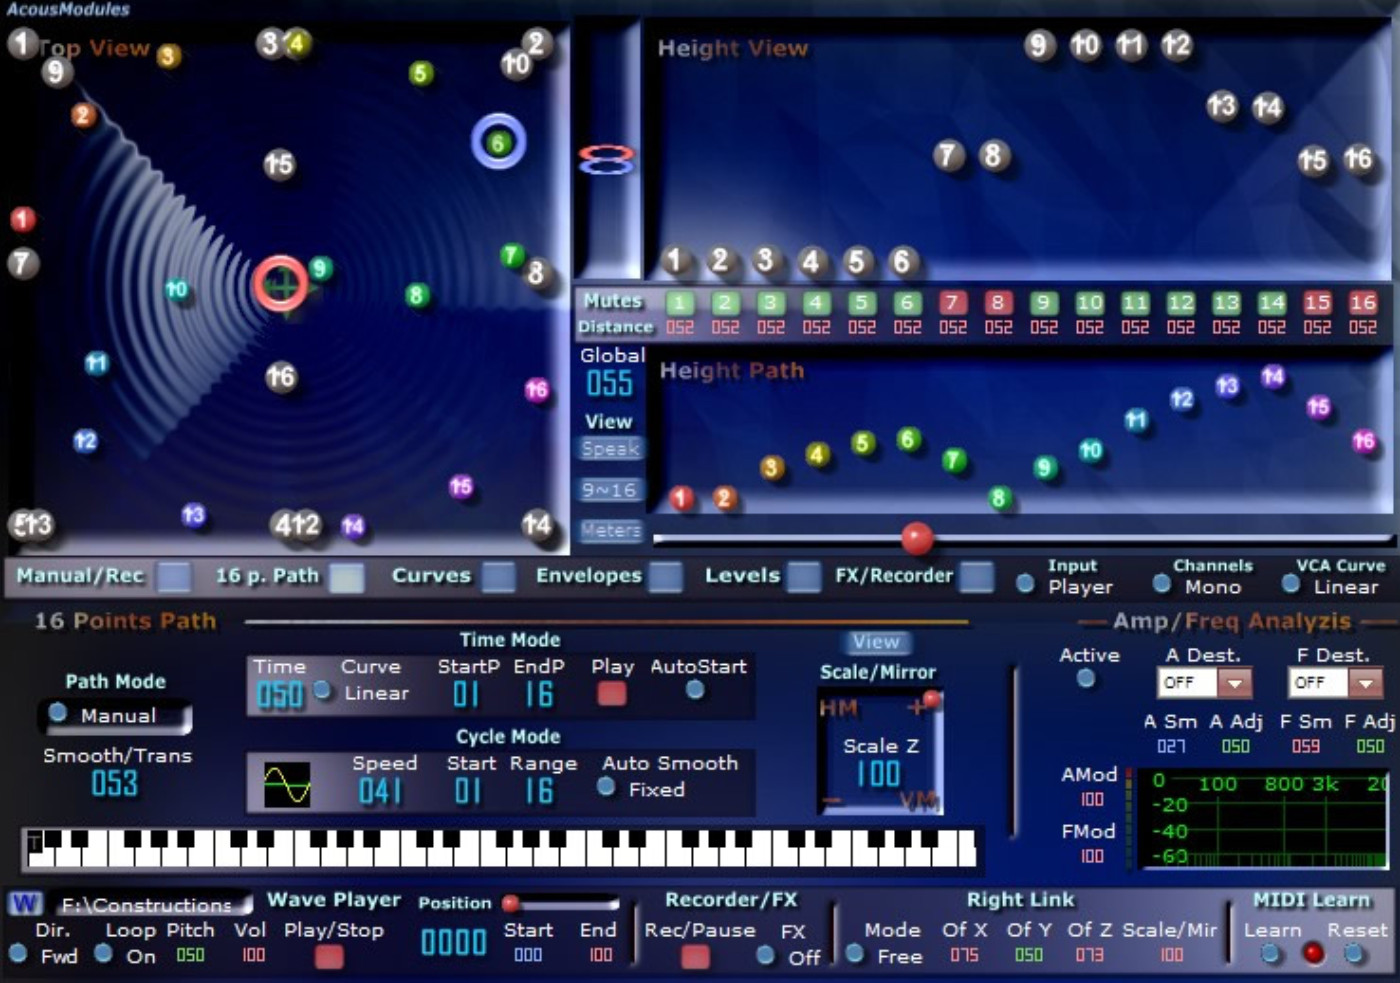Toggle the Channels Mono selector
Viewport: 1400px width, 983px height.
tap(1162, 583)
